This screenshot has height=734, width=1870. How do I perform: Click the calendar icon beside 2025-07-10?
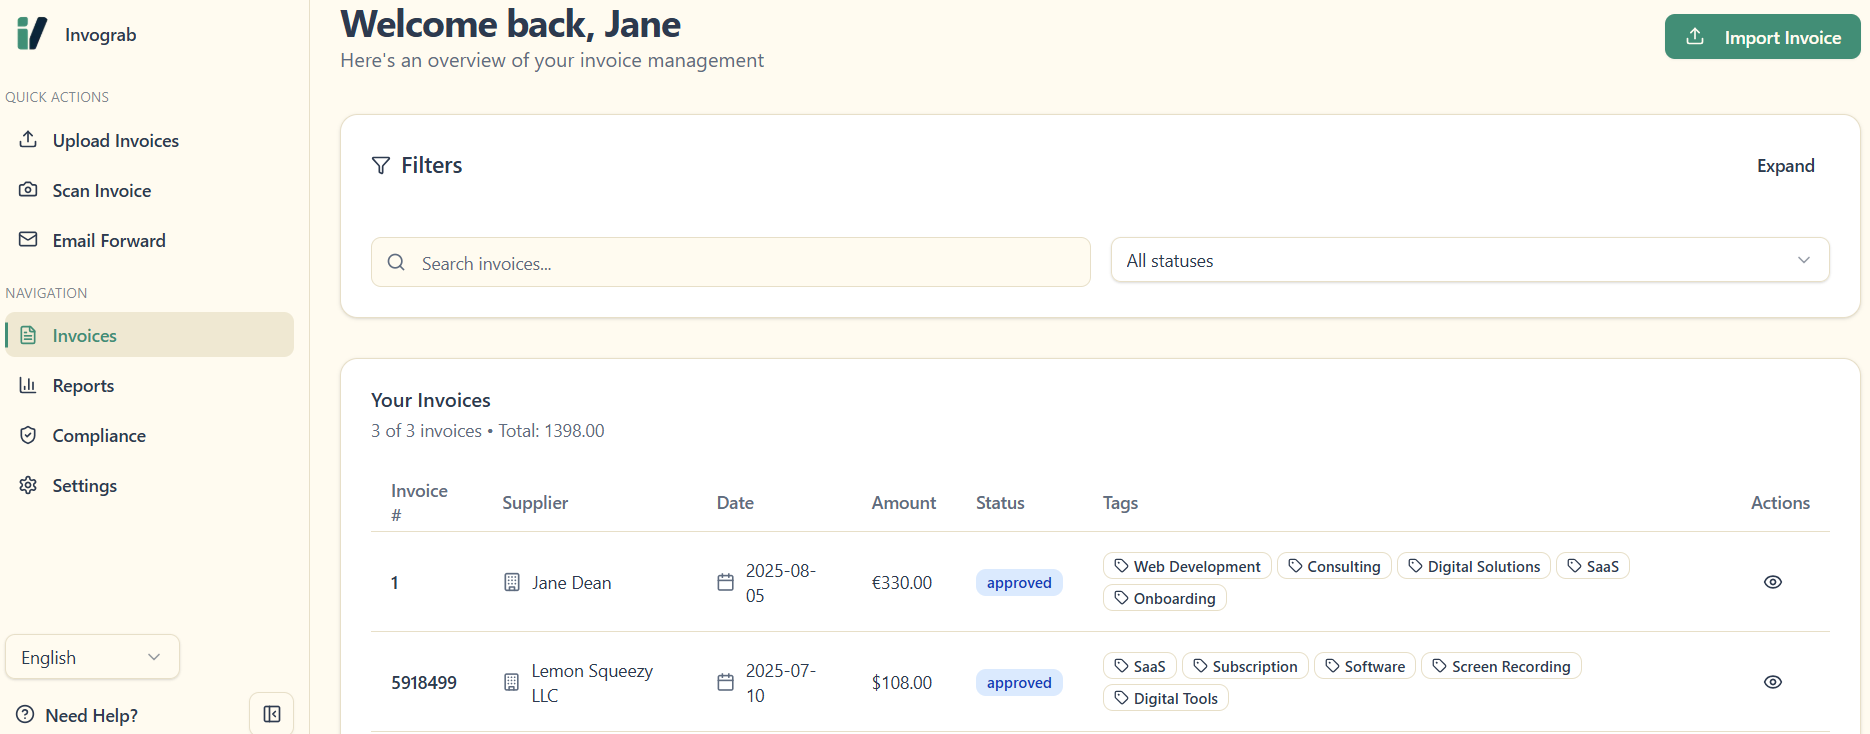726,682
